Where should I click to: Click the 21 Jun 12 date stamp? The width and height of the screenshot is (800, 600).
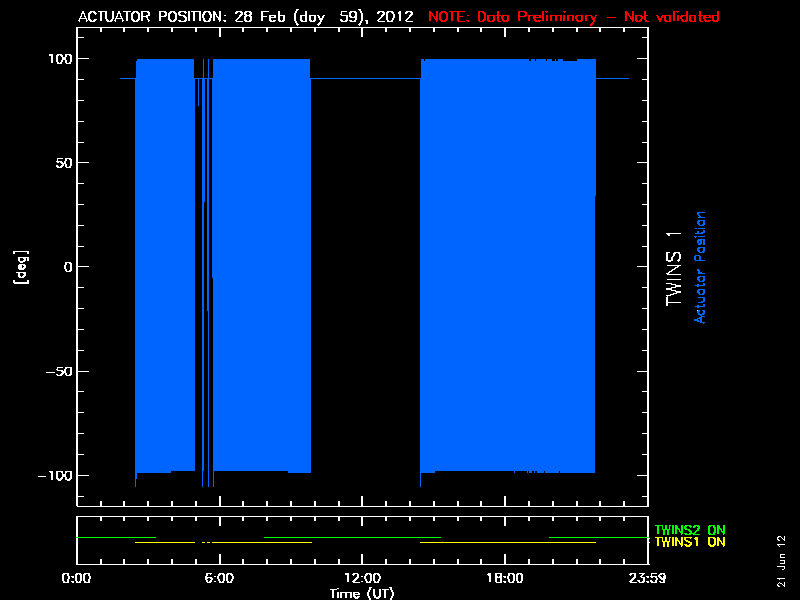pos(780,560)
